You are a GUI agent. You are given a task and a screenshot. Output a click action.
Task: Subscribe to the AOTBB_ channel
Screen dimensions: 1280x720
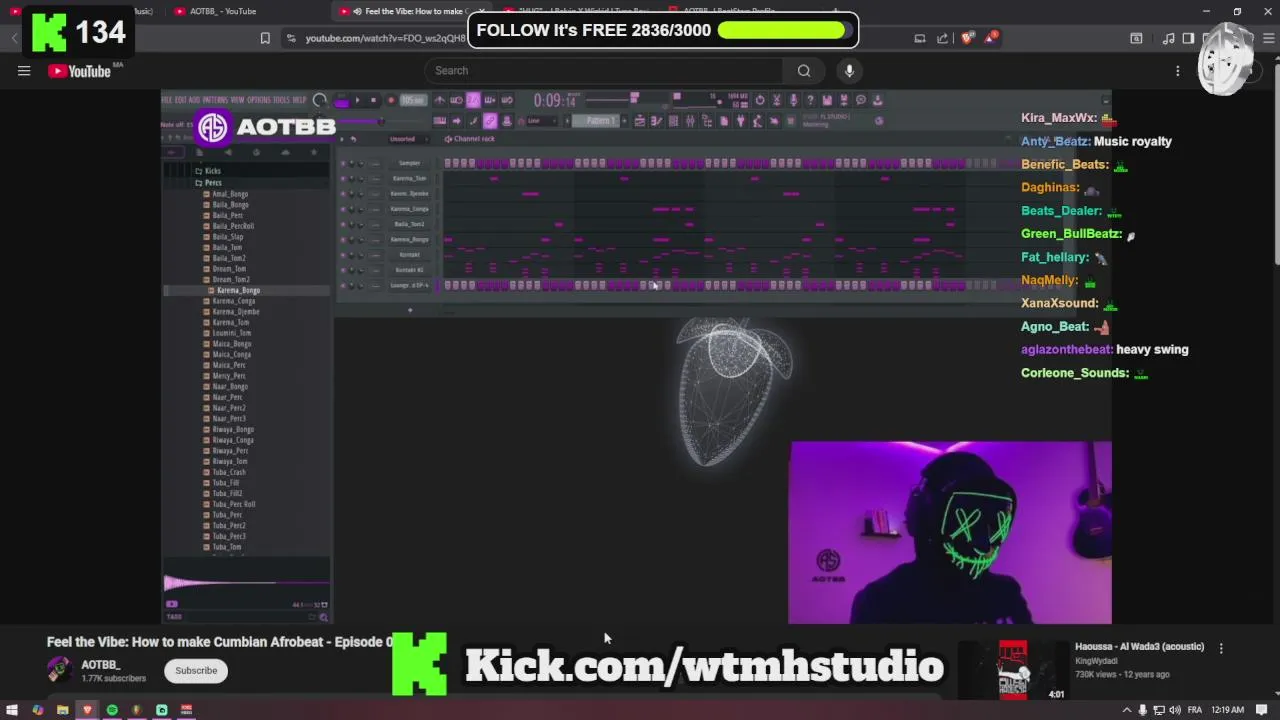tap(196, 671)
